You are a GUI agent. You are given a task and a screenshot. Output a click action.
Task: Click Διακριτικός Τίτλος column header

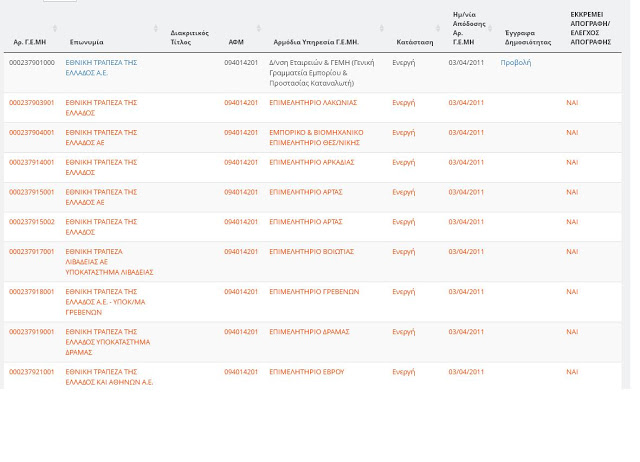[189, 37]
